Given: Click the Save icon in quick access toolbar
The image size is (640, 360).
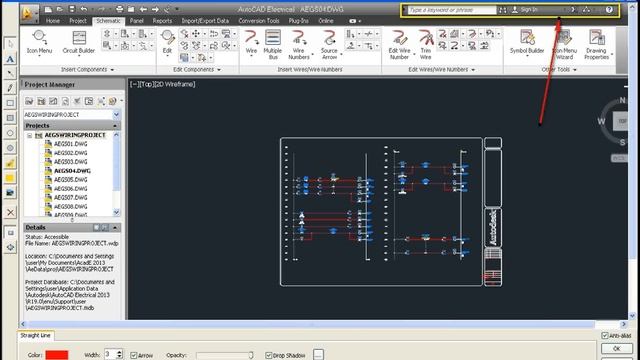Looking at the screenshot, I should tap(72, 9).
